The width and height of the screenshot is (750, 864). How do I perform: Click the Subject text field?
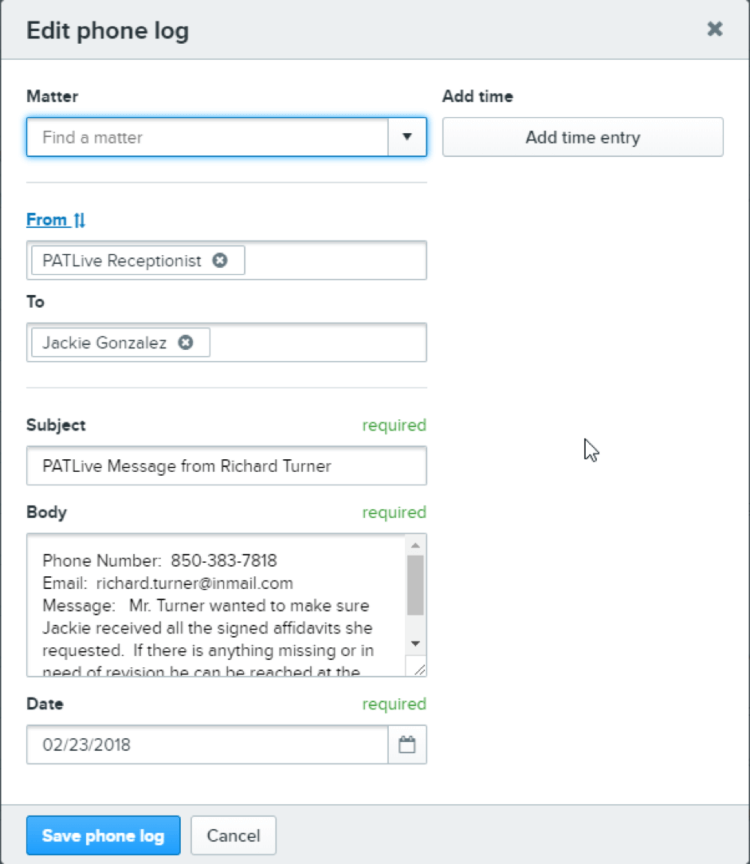226,466
